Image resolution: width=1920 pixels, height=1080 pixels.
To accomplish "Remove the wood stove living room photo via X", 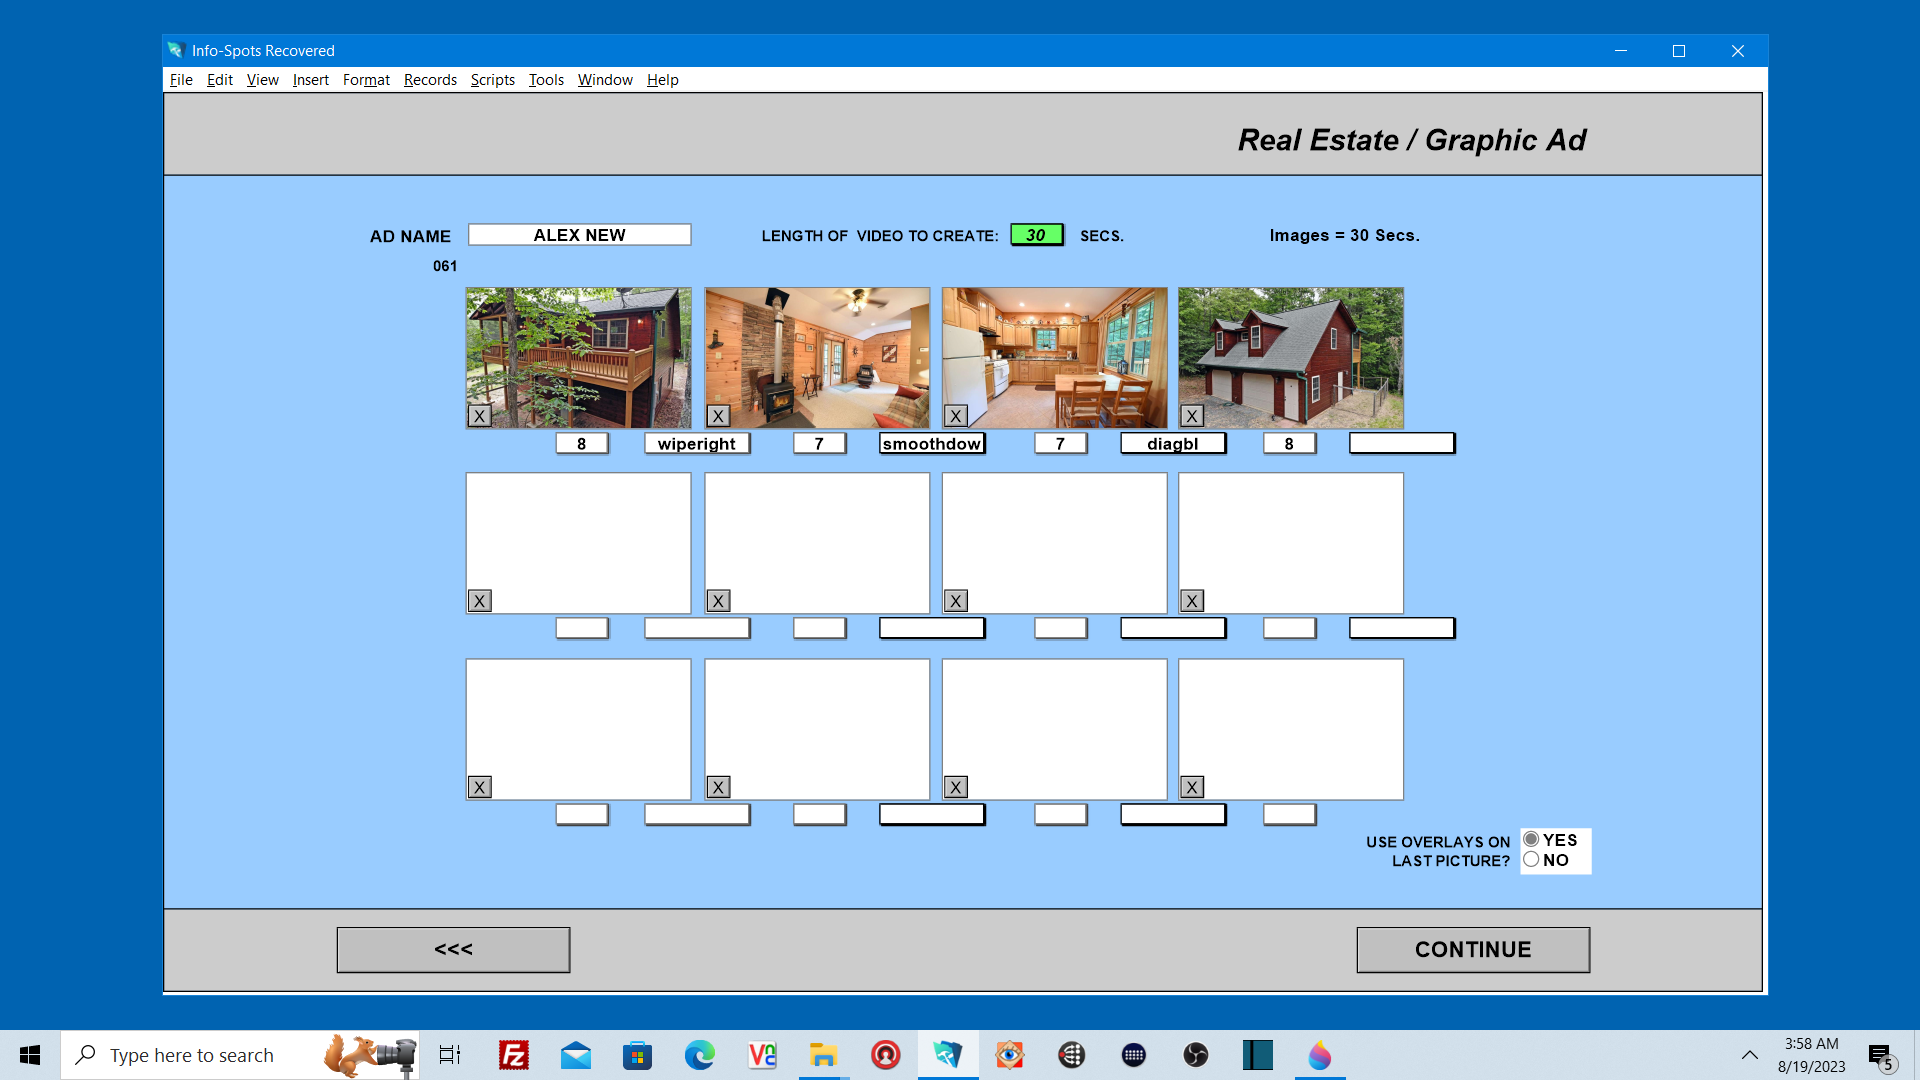I will coord(718,416).
